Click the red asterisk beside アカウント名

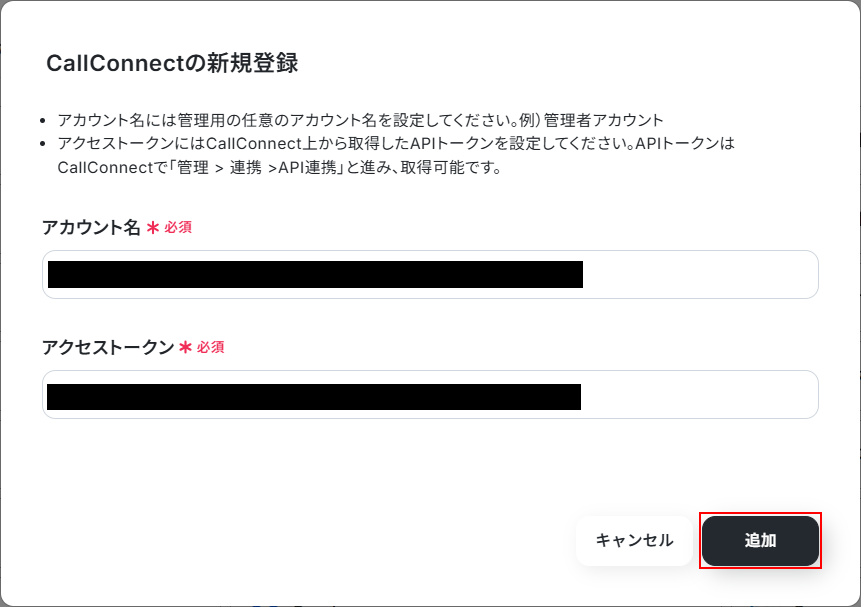click(x=153, y=227)
